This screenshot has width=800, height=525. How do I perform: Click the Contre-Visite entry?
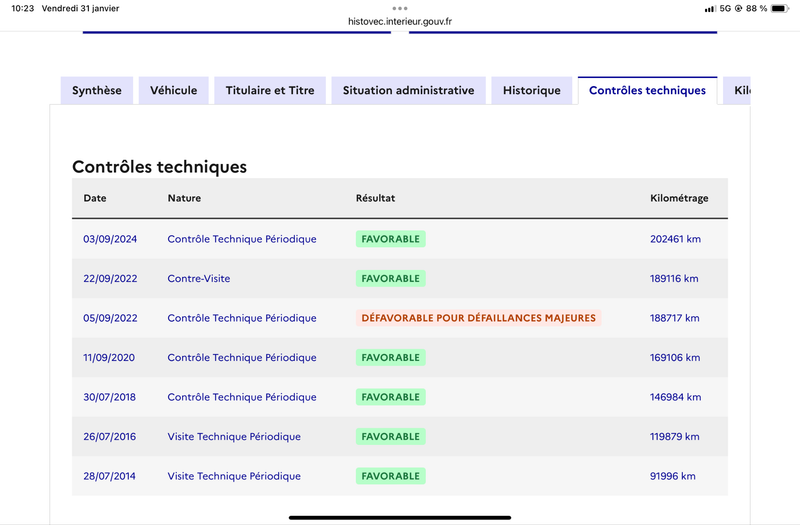(x=198, y=279)
